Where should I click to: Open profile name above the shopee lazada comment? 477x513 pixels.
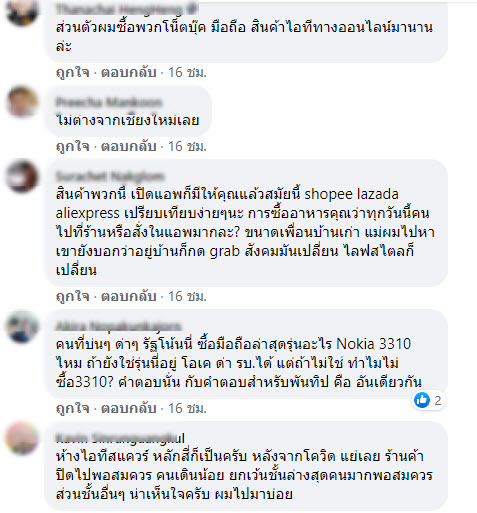point(110,176)
